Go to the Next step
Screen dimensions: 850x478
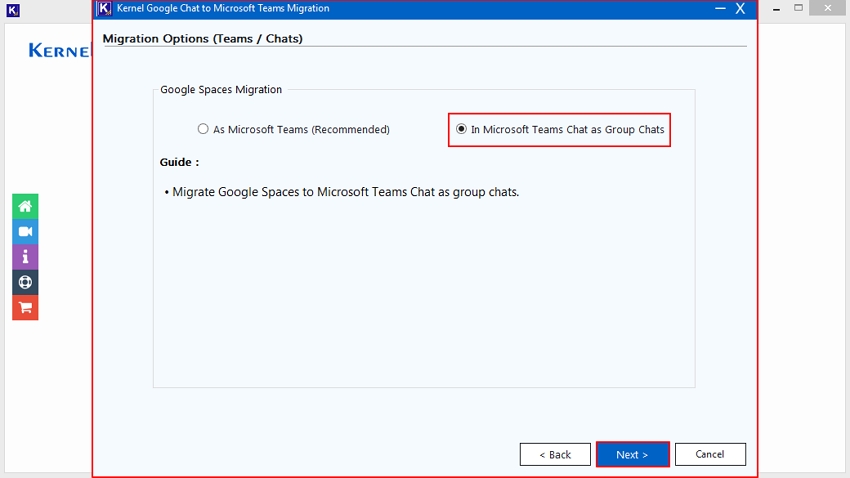tap(632, 454)
